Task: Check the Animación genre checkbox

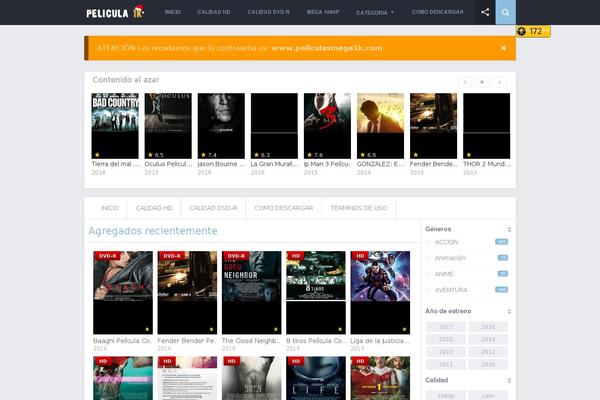Action: point(428,258)
